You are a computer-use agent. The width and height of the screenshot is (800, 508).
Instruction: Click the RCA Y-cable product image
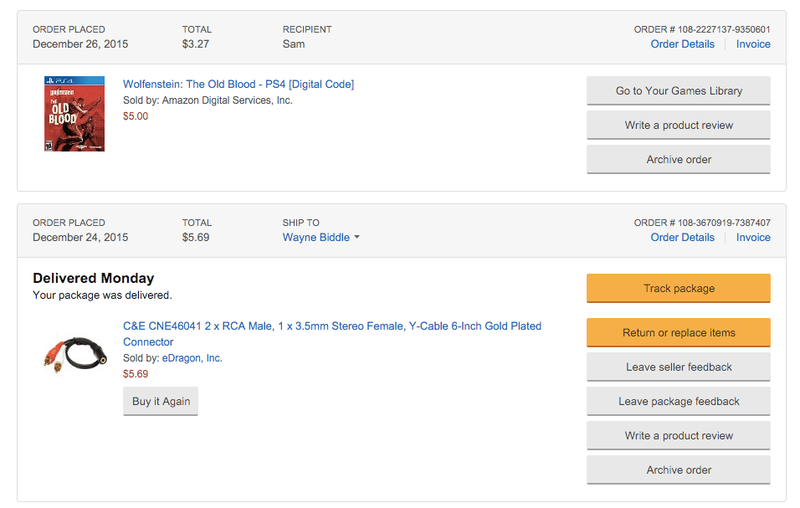click(76, 354)
